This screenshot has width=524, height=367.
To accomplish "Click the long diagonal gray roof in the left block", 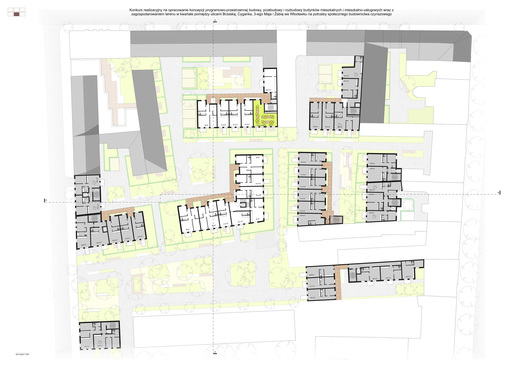I will (x=149, y=122).
